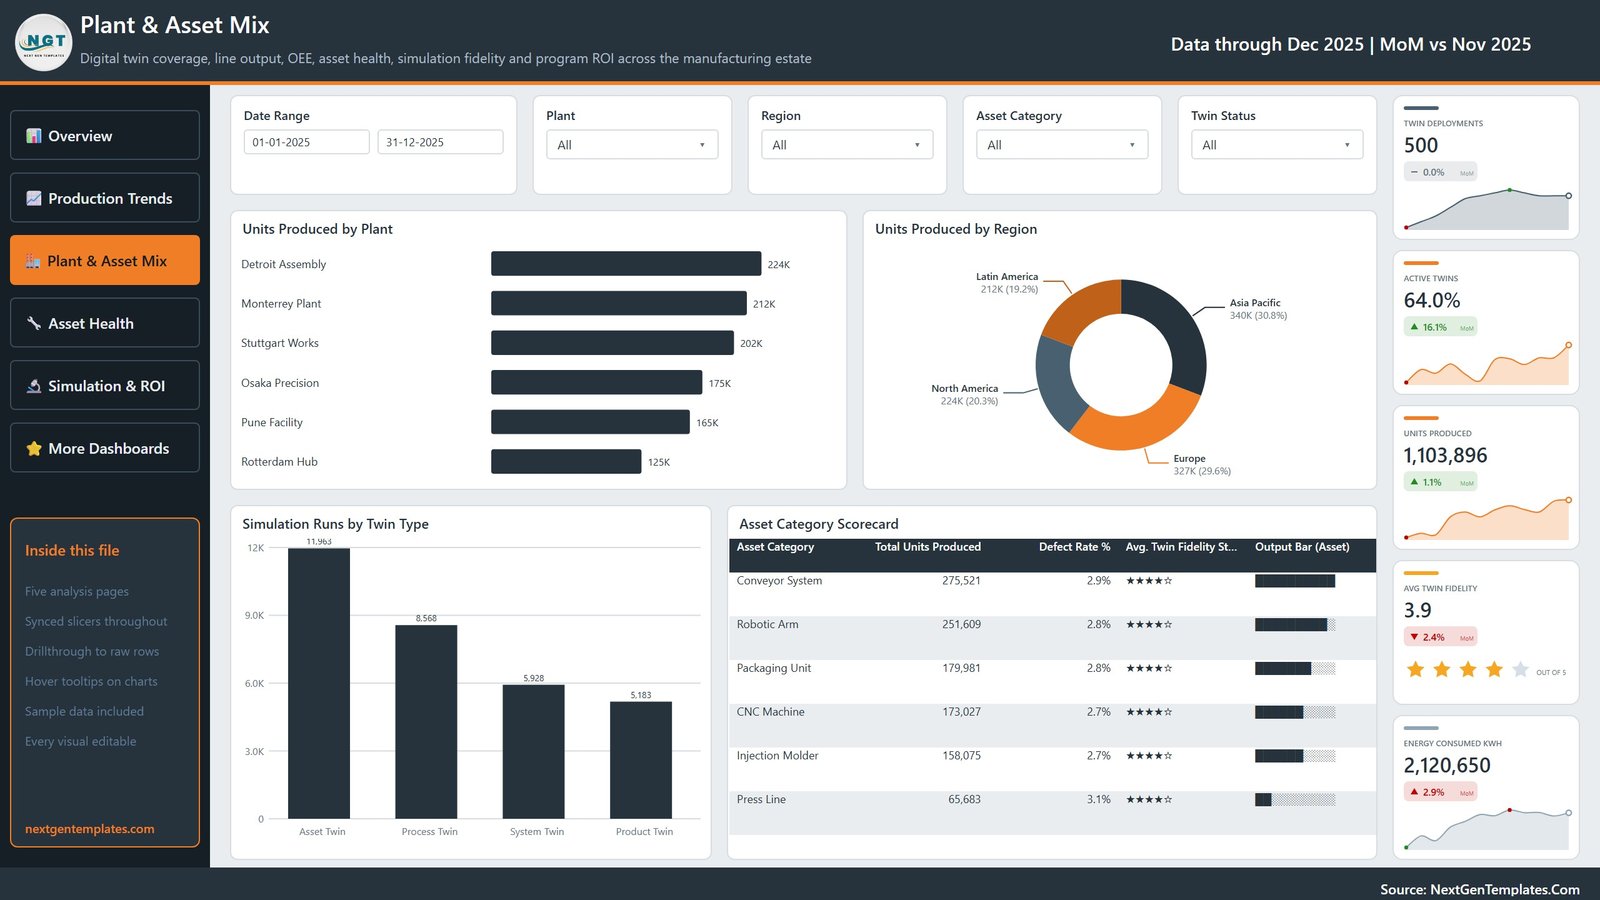Open the Plant slicer dropdown
Screen dimensions: 1600x900
click(x=632, y=145)
